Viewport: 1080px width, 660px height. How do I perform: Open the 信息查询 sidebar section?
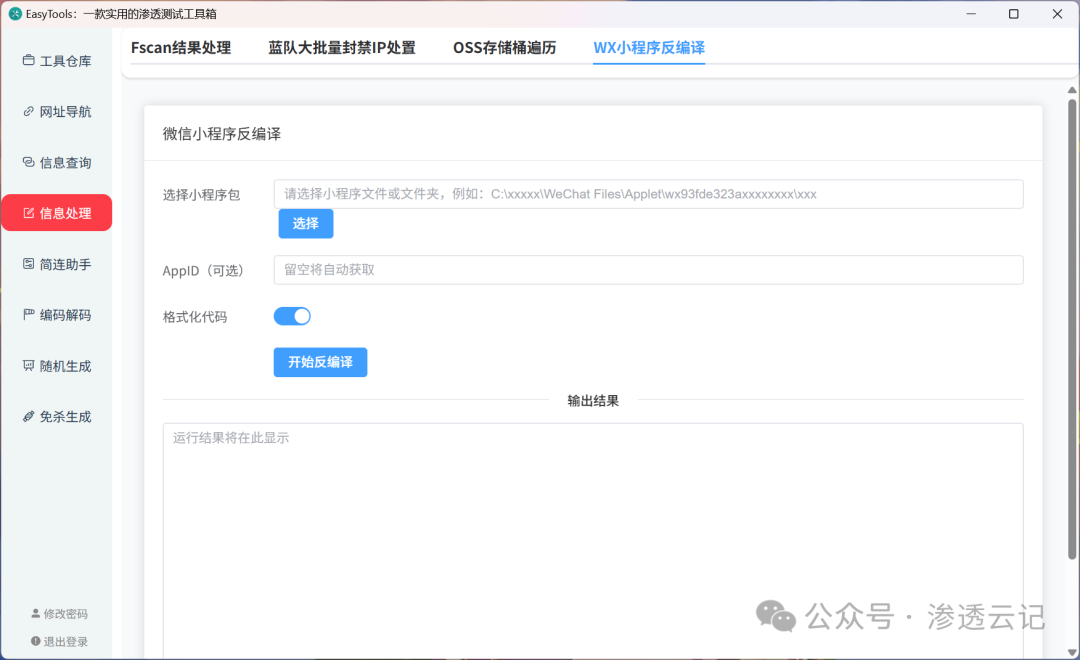[57, 163]
